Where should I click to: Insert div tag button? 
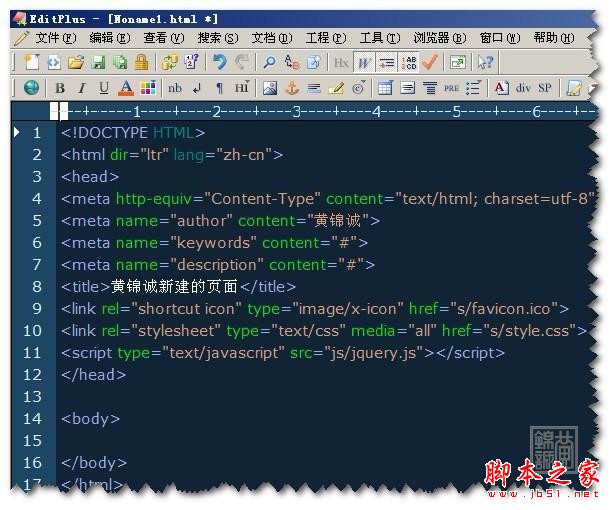point(523,88)
